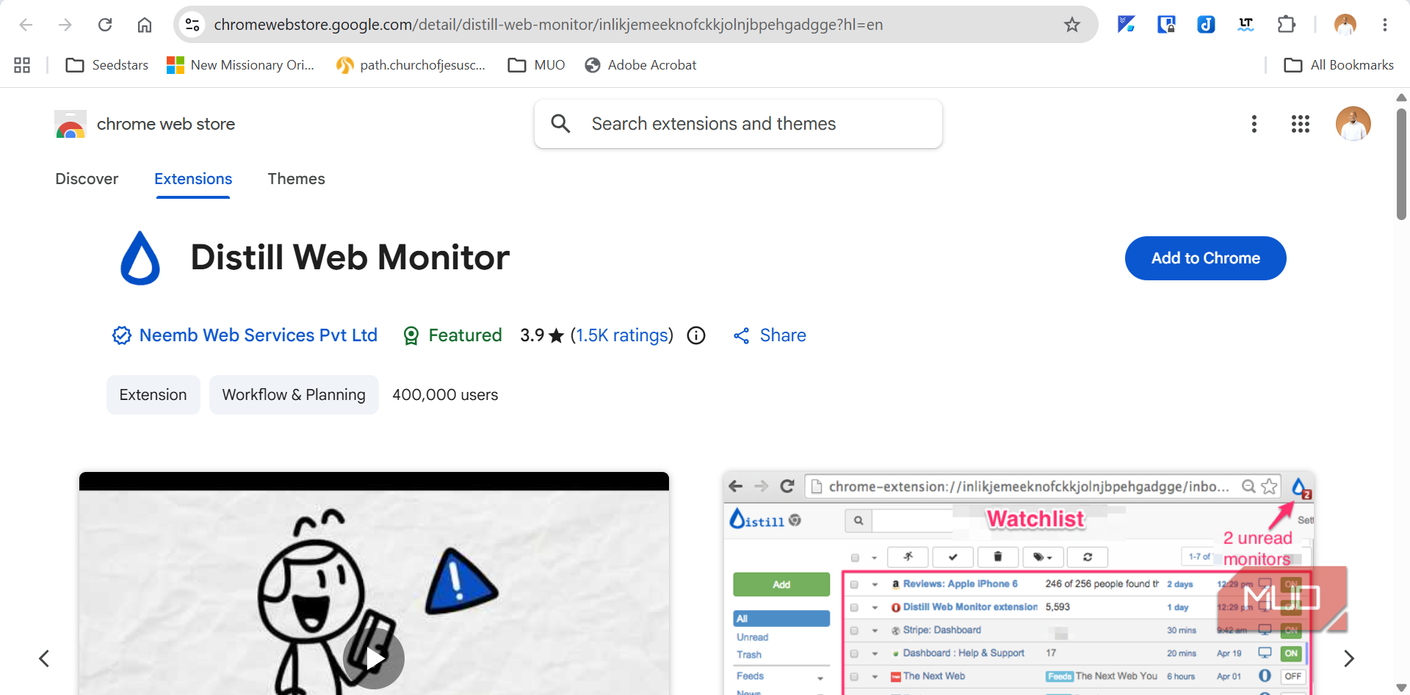Focus the Search extensions and themes field
The height and width of the screenshot is (695, 1410).
pyautogui.click(x=738, y=124)
